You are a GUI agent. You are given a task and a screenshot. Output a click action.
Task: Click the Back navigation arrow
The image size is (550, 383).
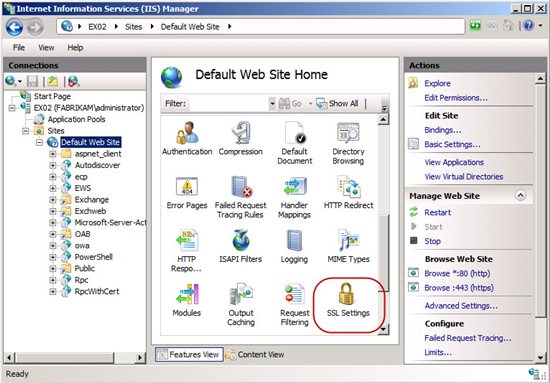14,27
